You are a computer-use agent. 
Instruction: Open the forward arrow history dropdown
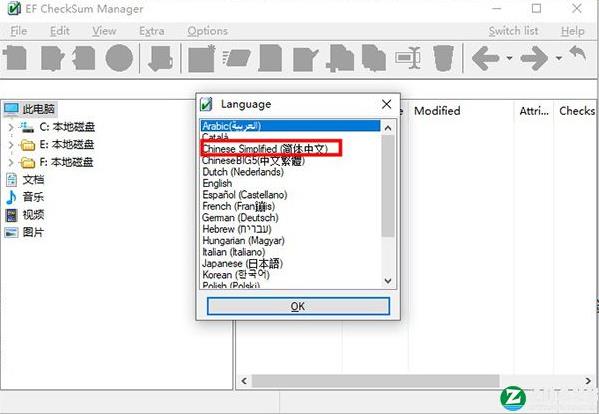point(559,58)
